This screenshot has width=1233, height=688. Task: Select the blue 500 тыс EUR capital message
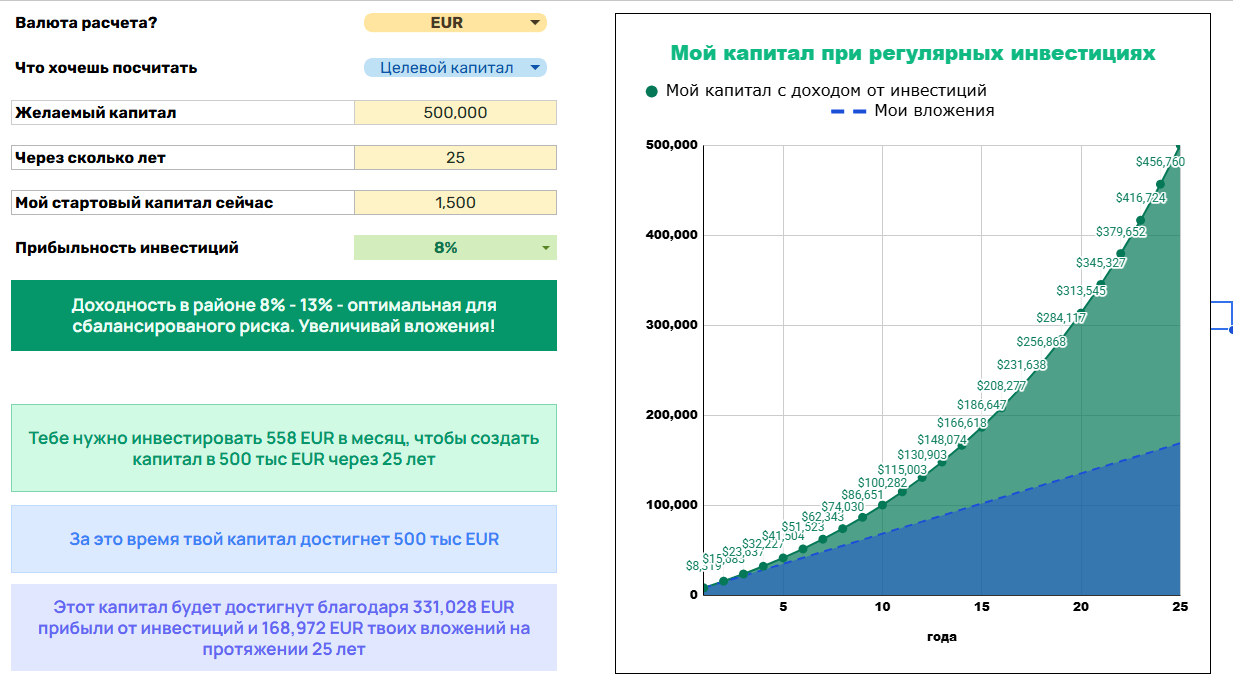click(x=284, y=539)
